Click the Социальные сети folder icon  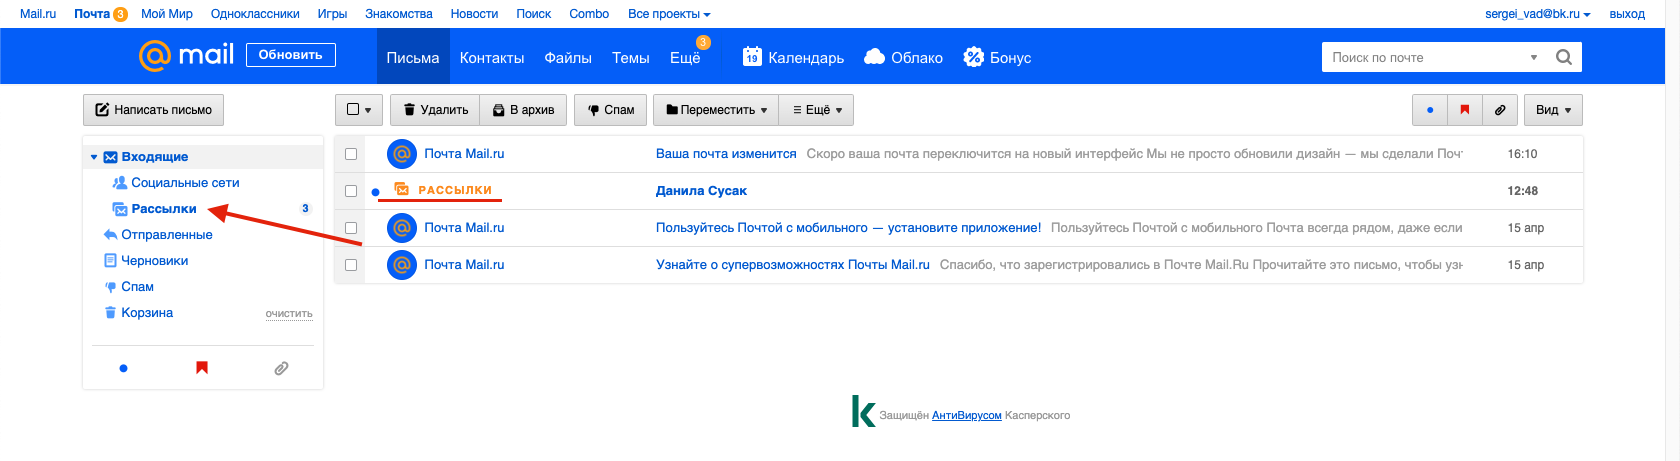tap(120, 183)
